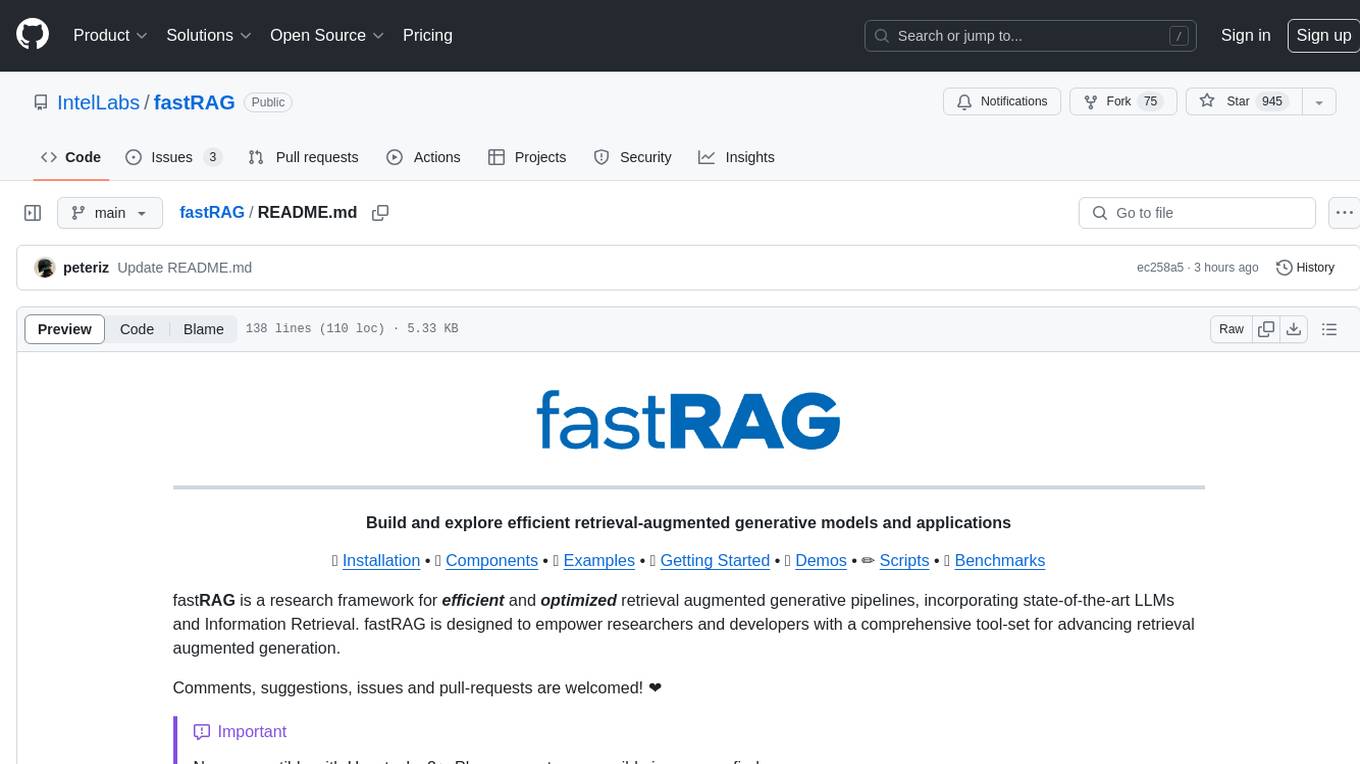Open the IntelLabs organization page
Image resolution: width=1360 pixels, height=764 pixels.
pyautogui.click(x=99, y=102)
